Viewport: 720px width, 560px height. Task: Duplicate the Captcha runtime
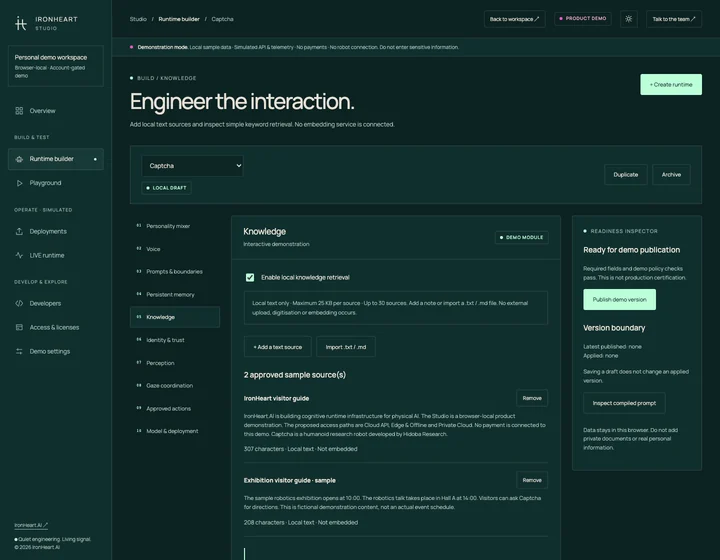tap(625, 174)
